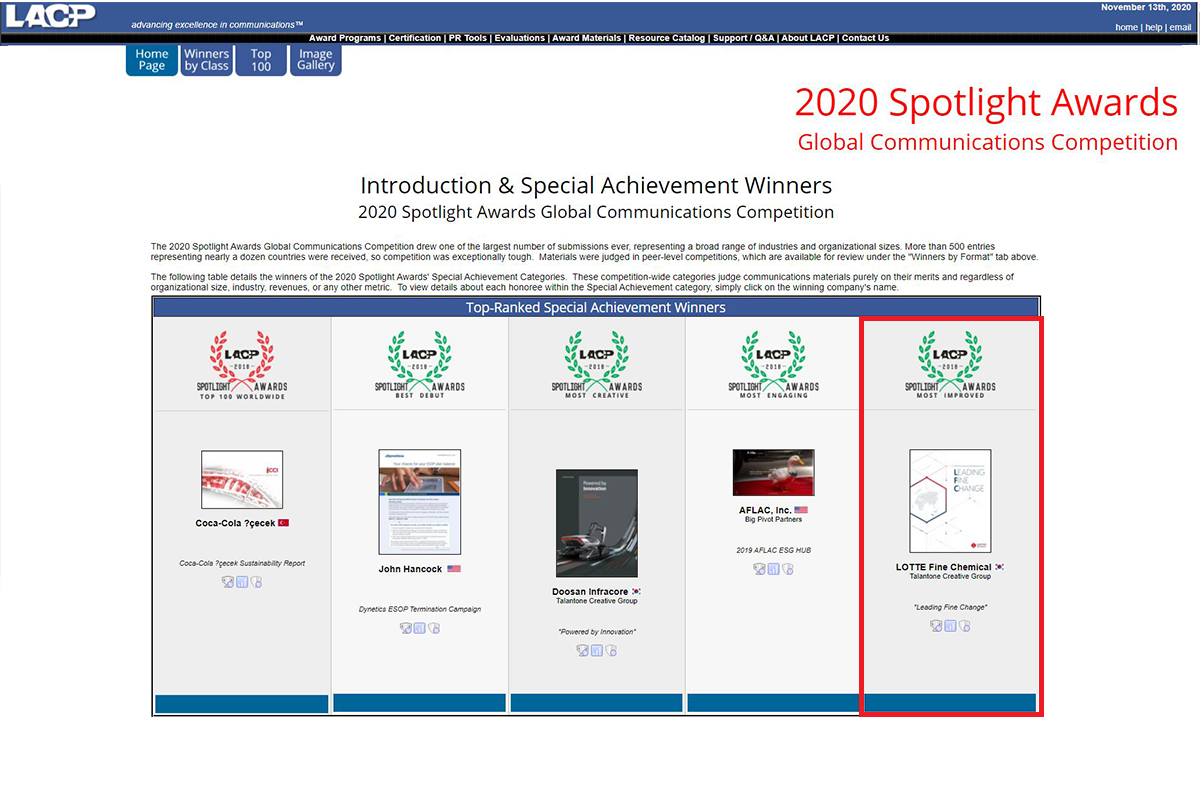Click "Talantone Creative Group" under Doosan Infracore
The image size is (1200, 800).
tap(596, 601)
